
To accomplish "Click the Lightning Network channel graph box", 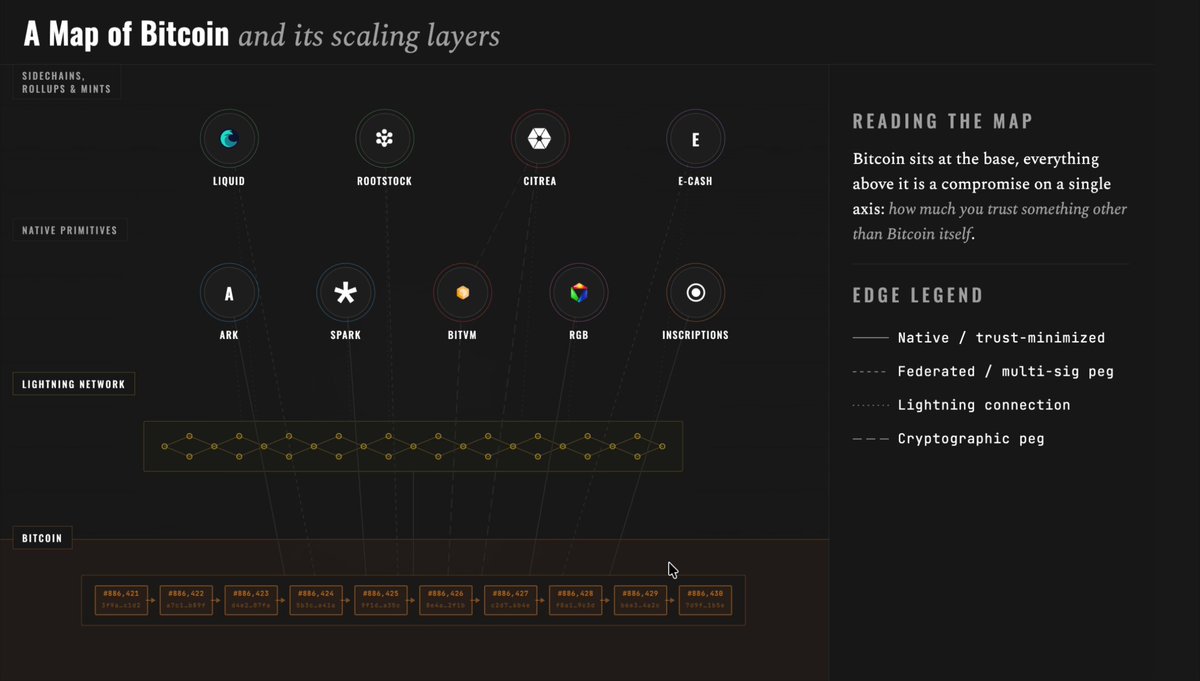I will [413, 446].
